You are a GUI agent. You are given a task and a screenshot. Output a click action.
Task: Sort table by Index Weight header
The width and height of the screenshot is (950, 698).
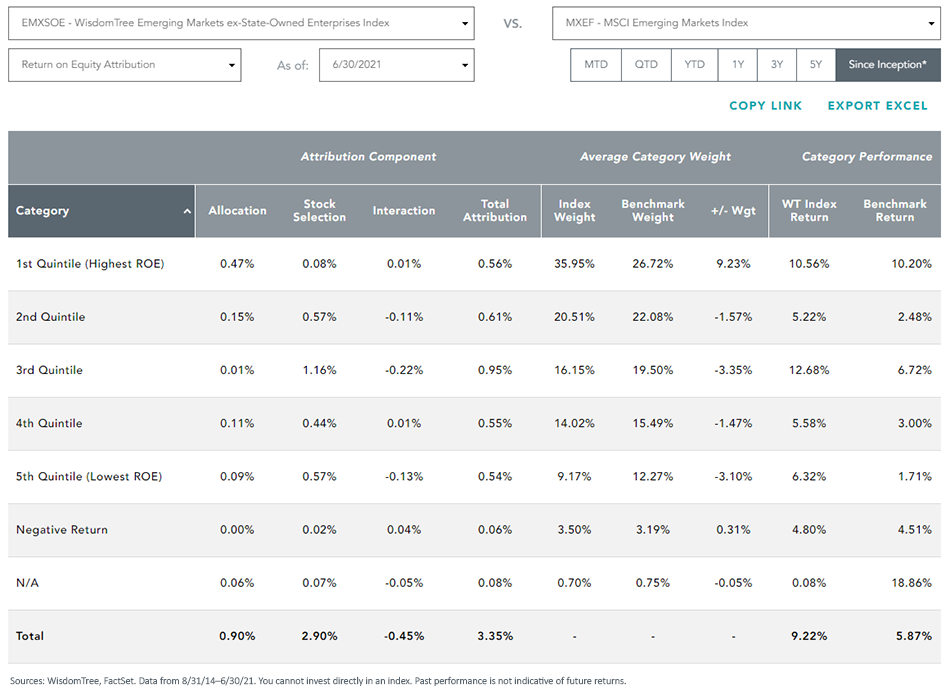coord(574,211)
